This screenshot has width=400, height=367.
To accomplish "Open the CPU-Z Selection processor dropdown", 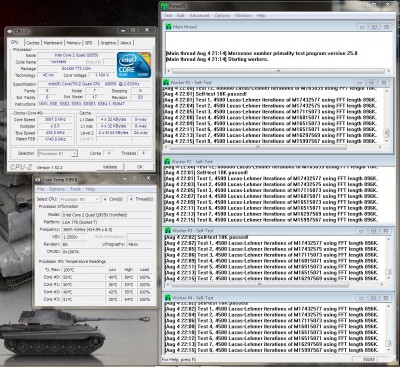I will click(x=74, y=153).
